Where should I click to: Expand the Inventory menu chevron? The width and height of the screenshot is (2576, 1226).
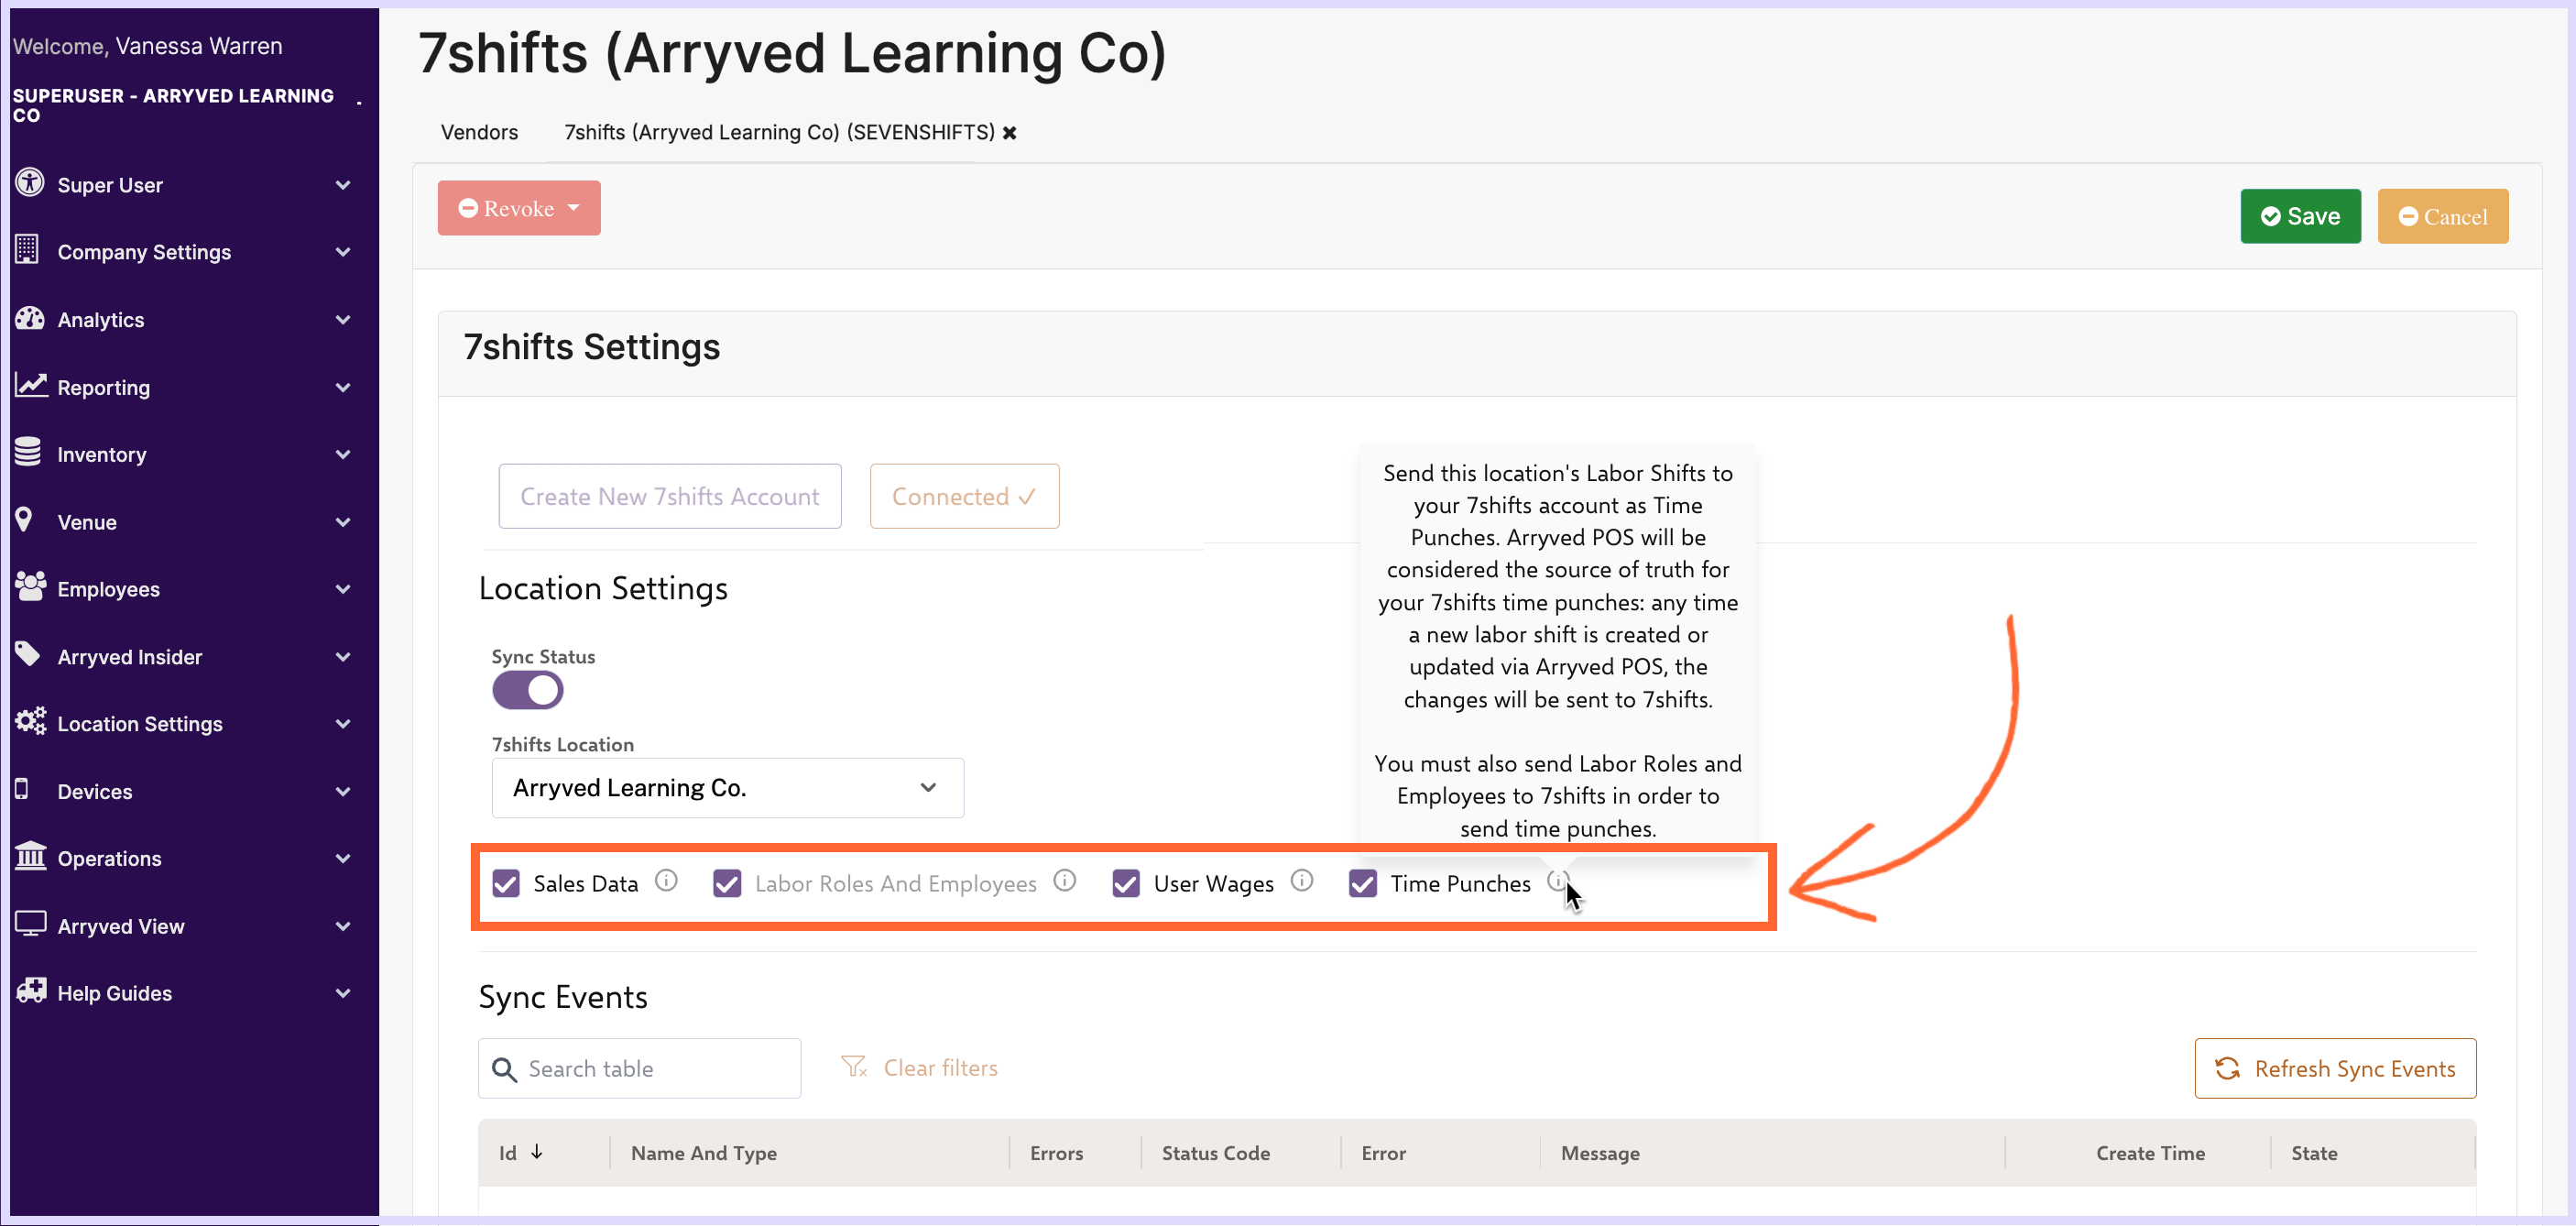(x=343, y=454)
